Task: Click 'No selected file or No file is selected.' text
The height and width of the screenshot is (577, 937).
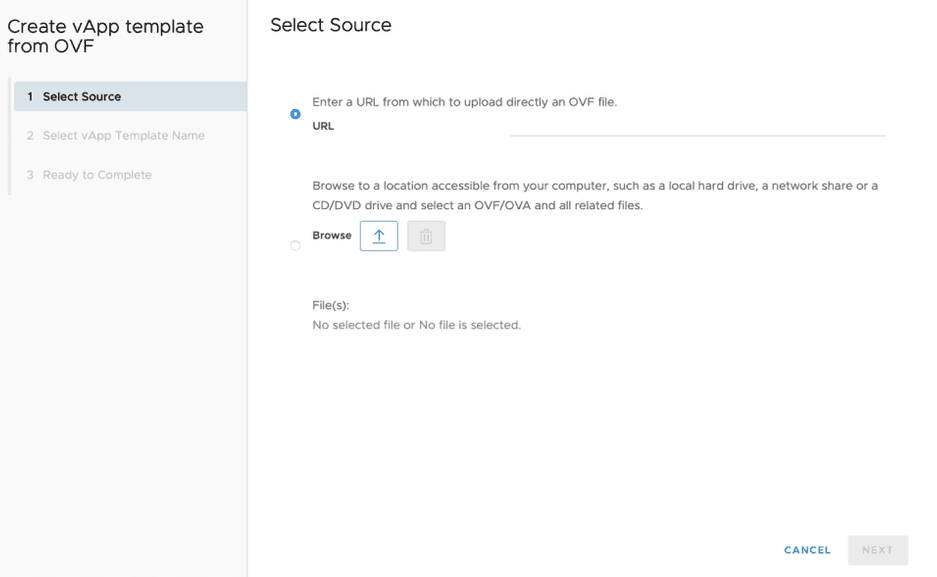Action: [417, 325]
